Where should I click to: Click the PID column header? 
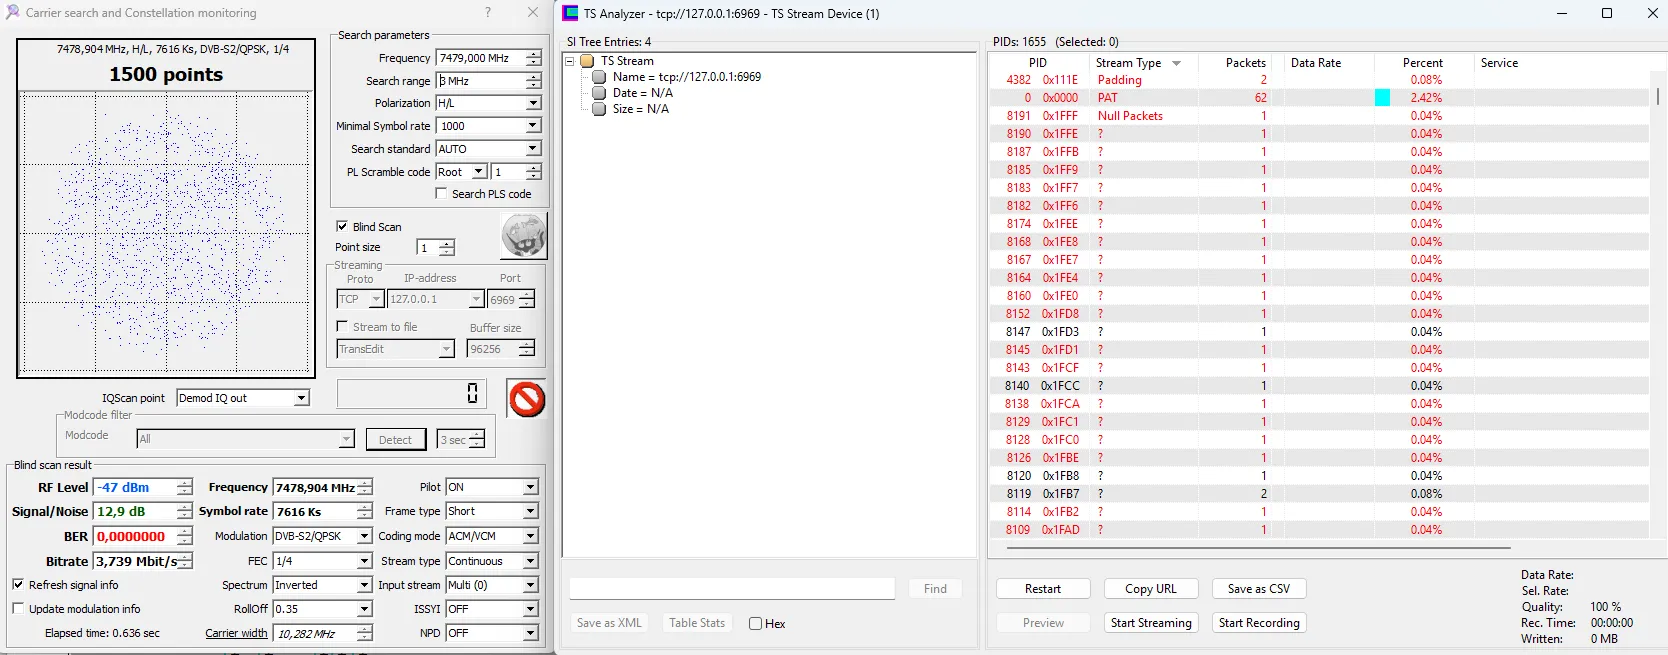click(x=1037, y=63)
